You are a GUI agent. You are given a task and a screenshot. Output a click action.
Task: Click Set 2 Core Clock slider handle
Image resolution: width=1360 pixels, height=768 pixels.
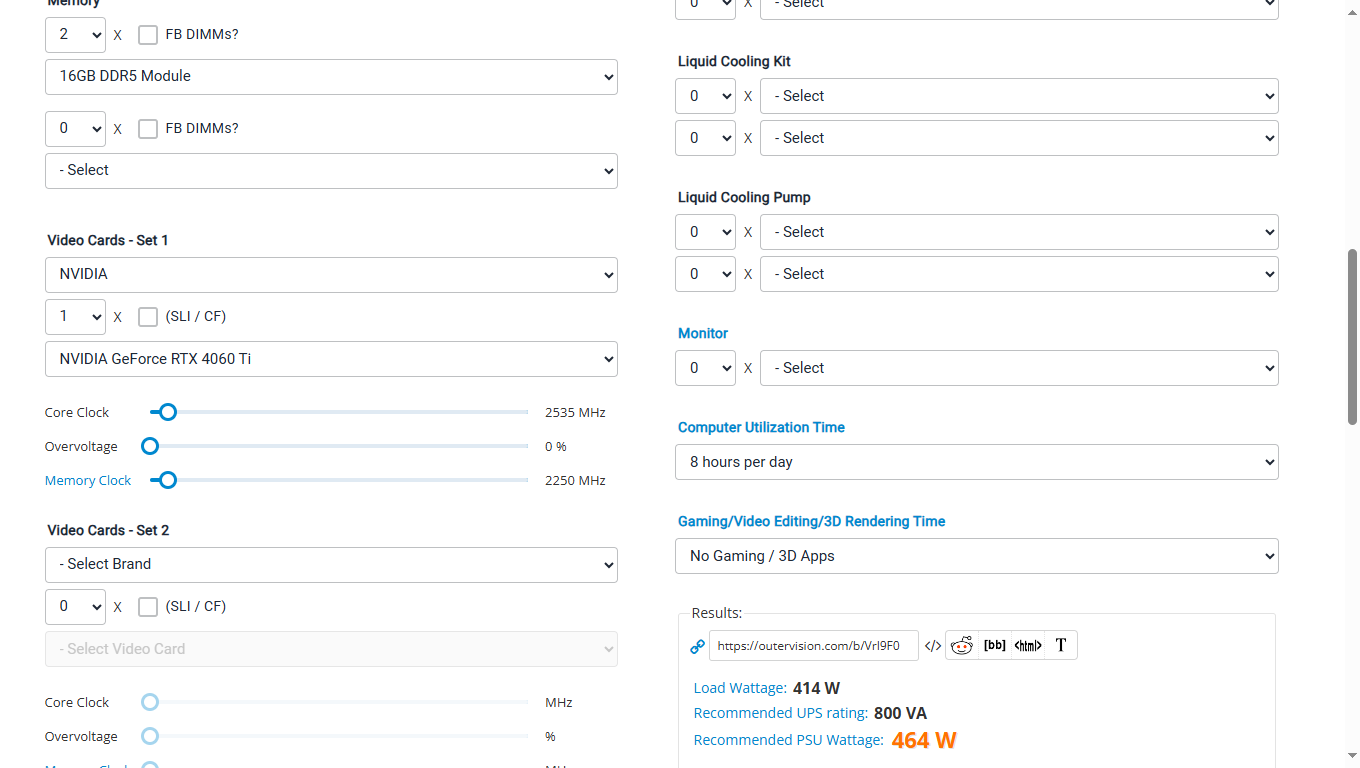[x=150, y=702]
